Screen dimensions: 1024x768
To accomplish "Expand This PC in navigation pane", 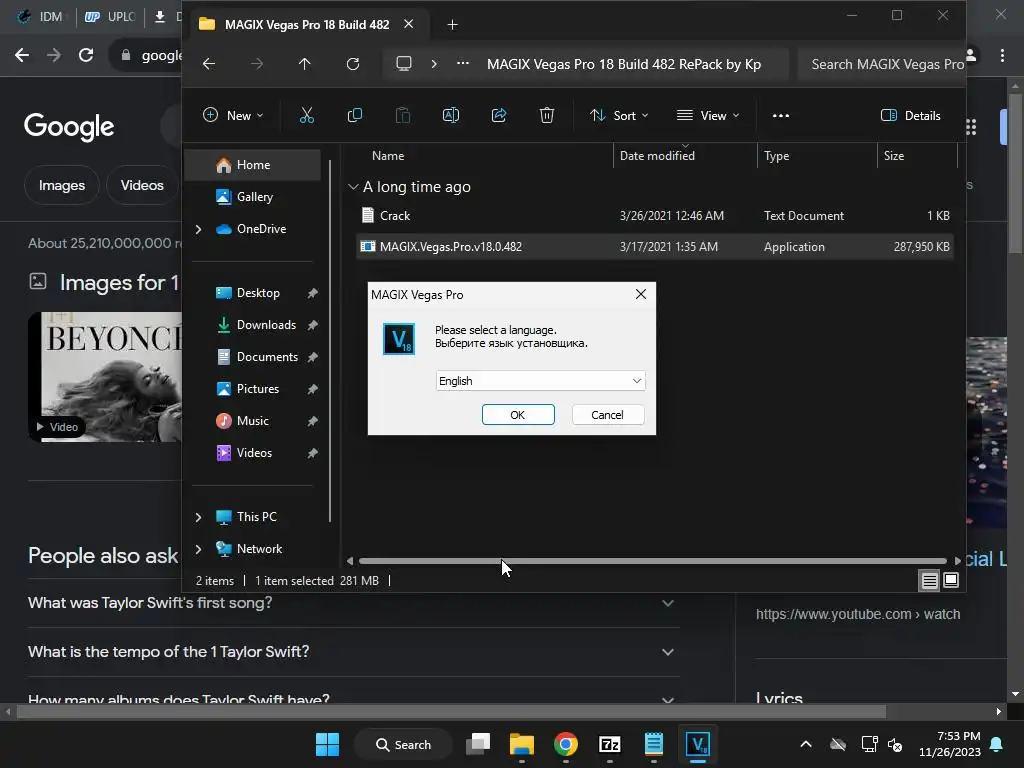I will 199,517.
